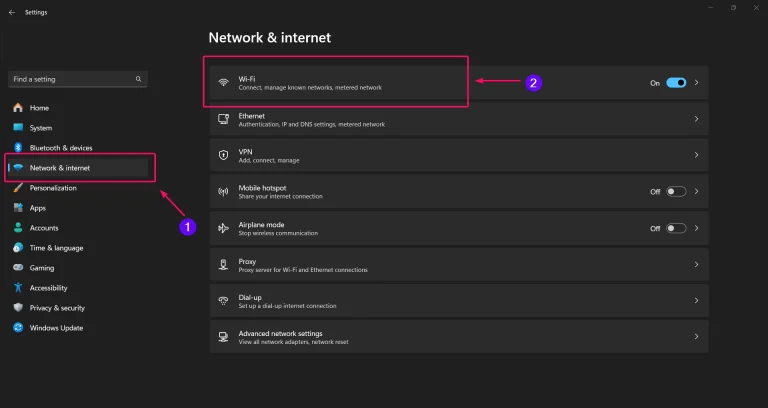This screenshot has height=408, width=768.
Task: Click the Personalization brush icon
Action: click(x=18, y=188)
